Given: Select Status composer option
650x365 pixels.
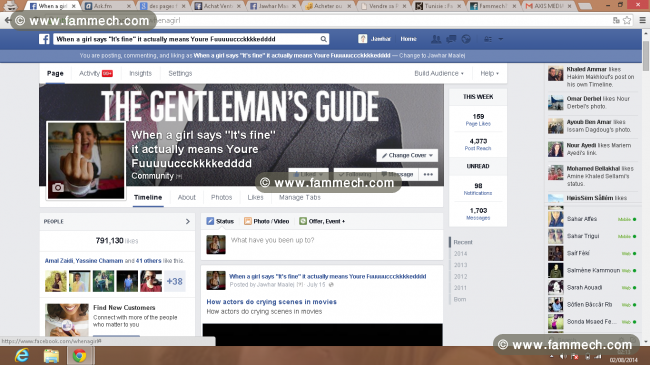Looking at the screenshot, I should 220,221.
